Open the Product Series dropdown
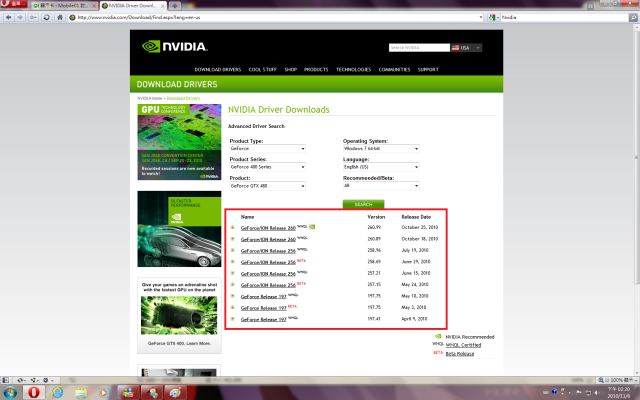Viewport: 640px width, 400px height. coord(267,167)
